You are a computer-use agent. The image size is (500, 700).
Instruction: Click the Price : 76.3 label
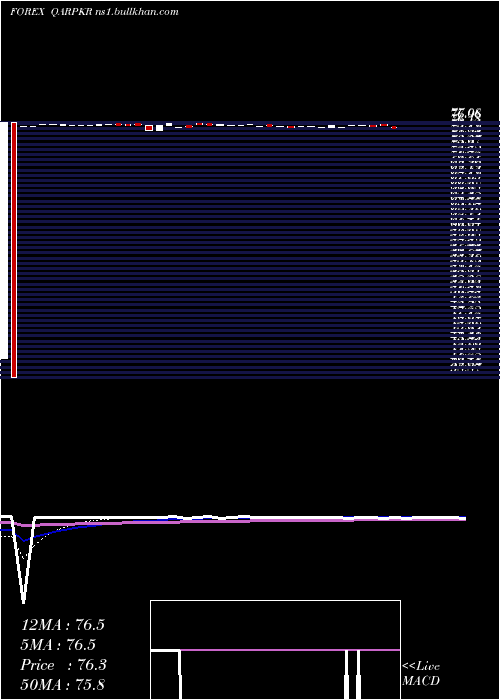click(x=63, y=665)
